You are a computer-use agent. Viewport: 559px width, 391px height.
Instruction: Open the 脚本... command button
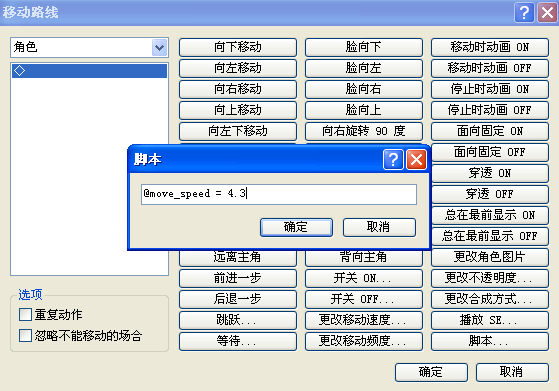490,341
